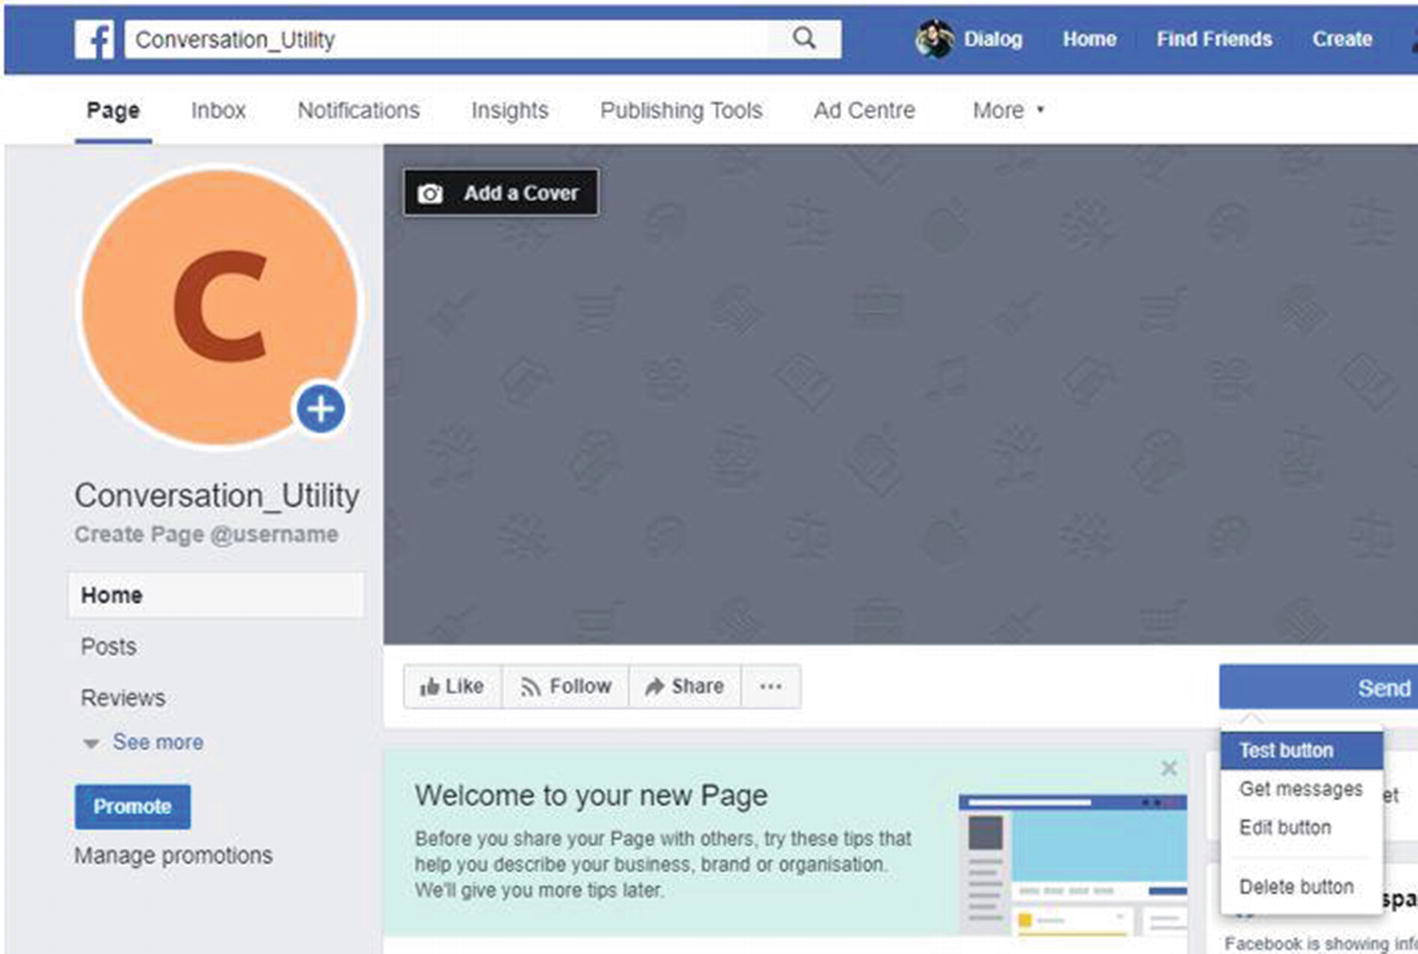Screen dimensions: 1418x954
Task: Switch to Publishing Tools tab
Action: click(x=681, y=110)
